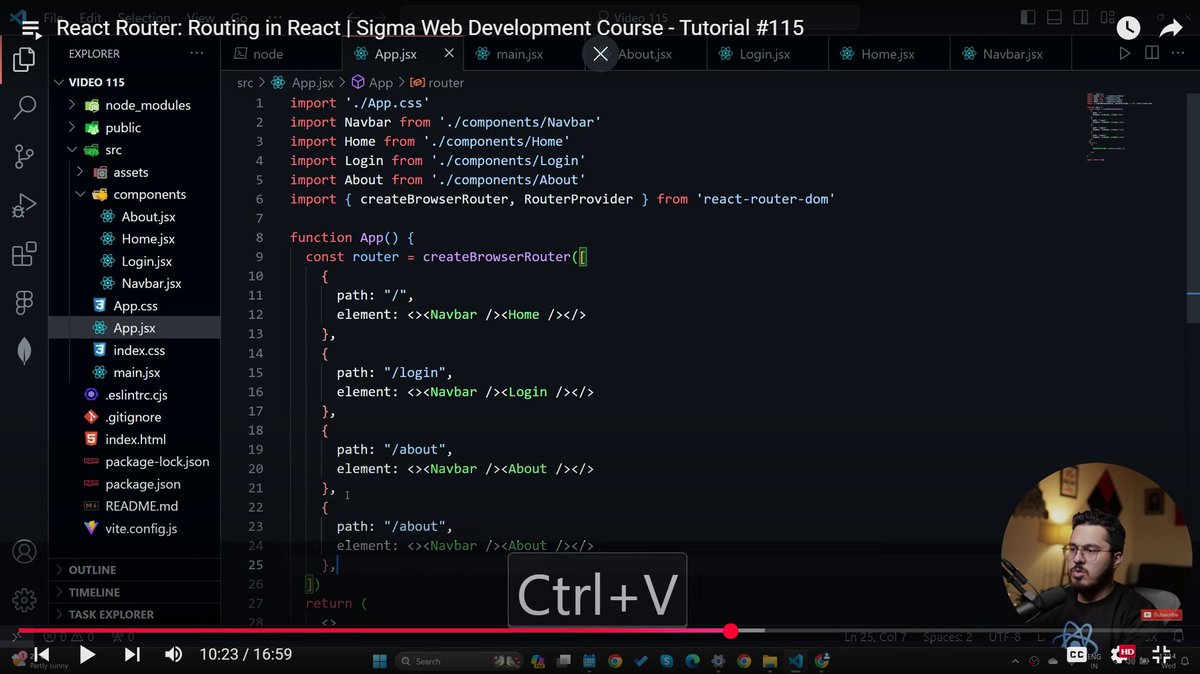Open the YouTube playlist menu icon

pyautogui.click(x=31, y=29)
